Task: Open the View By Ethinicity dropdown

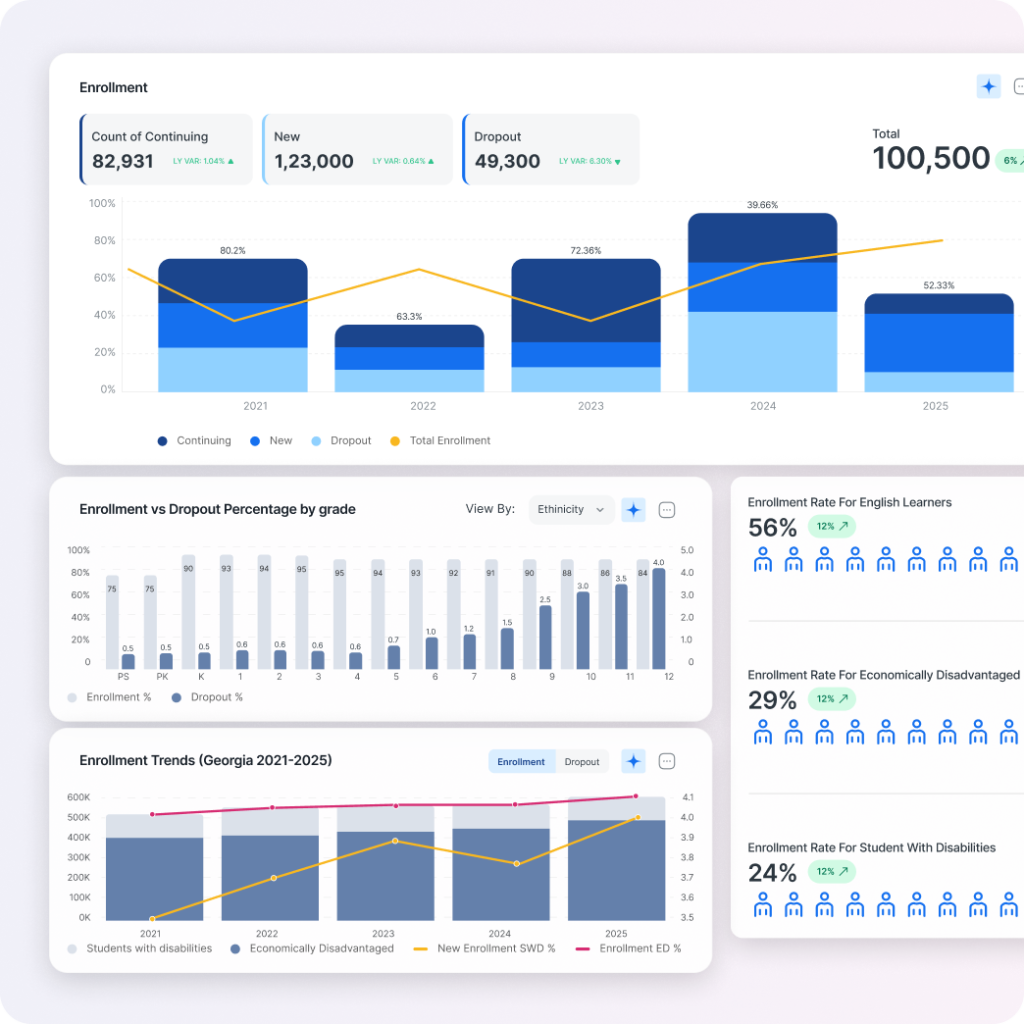Action: 571,510
